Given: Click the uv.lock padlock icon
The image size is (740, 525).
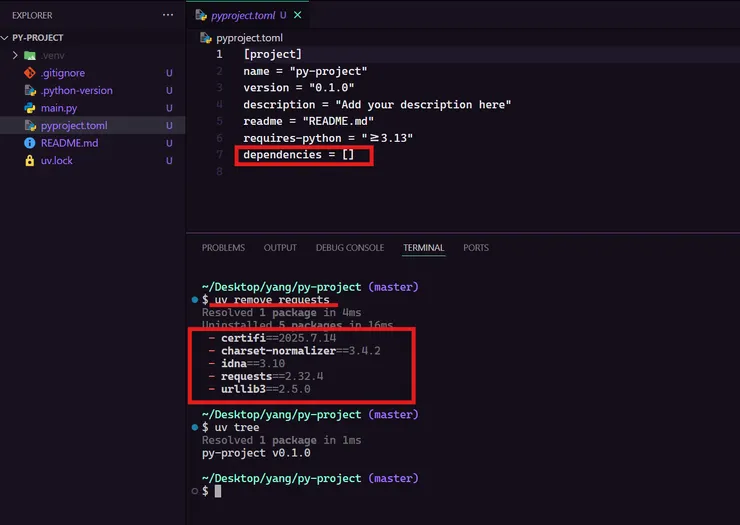Looking at the screenshot, I should coord(30,161).
